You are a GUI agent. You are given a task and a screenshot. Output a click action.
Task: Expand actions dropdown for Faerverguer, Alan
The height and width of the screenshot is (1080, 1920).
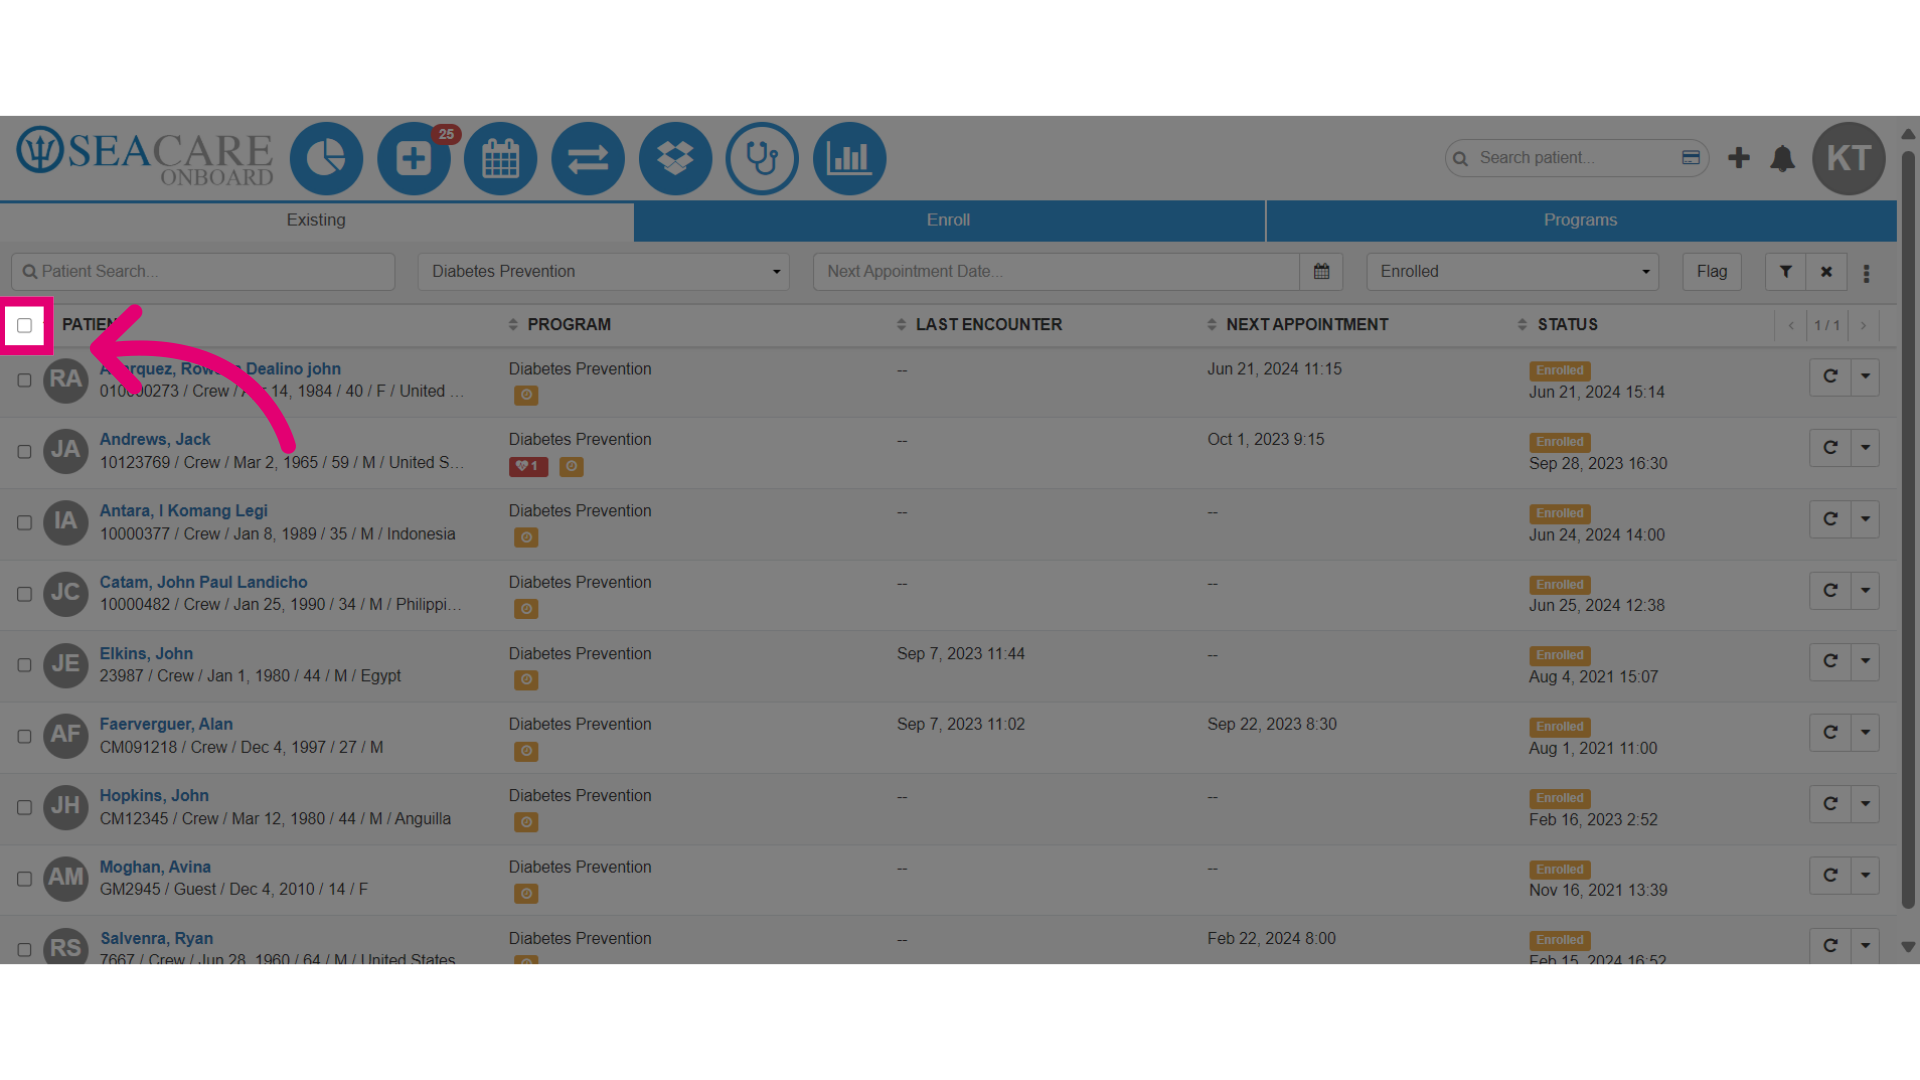[x=1866, y=732]
